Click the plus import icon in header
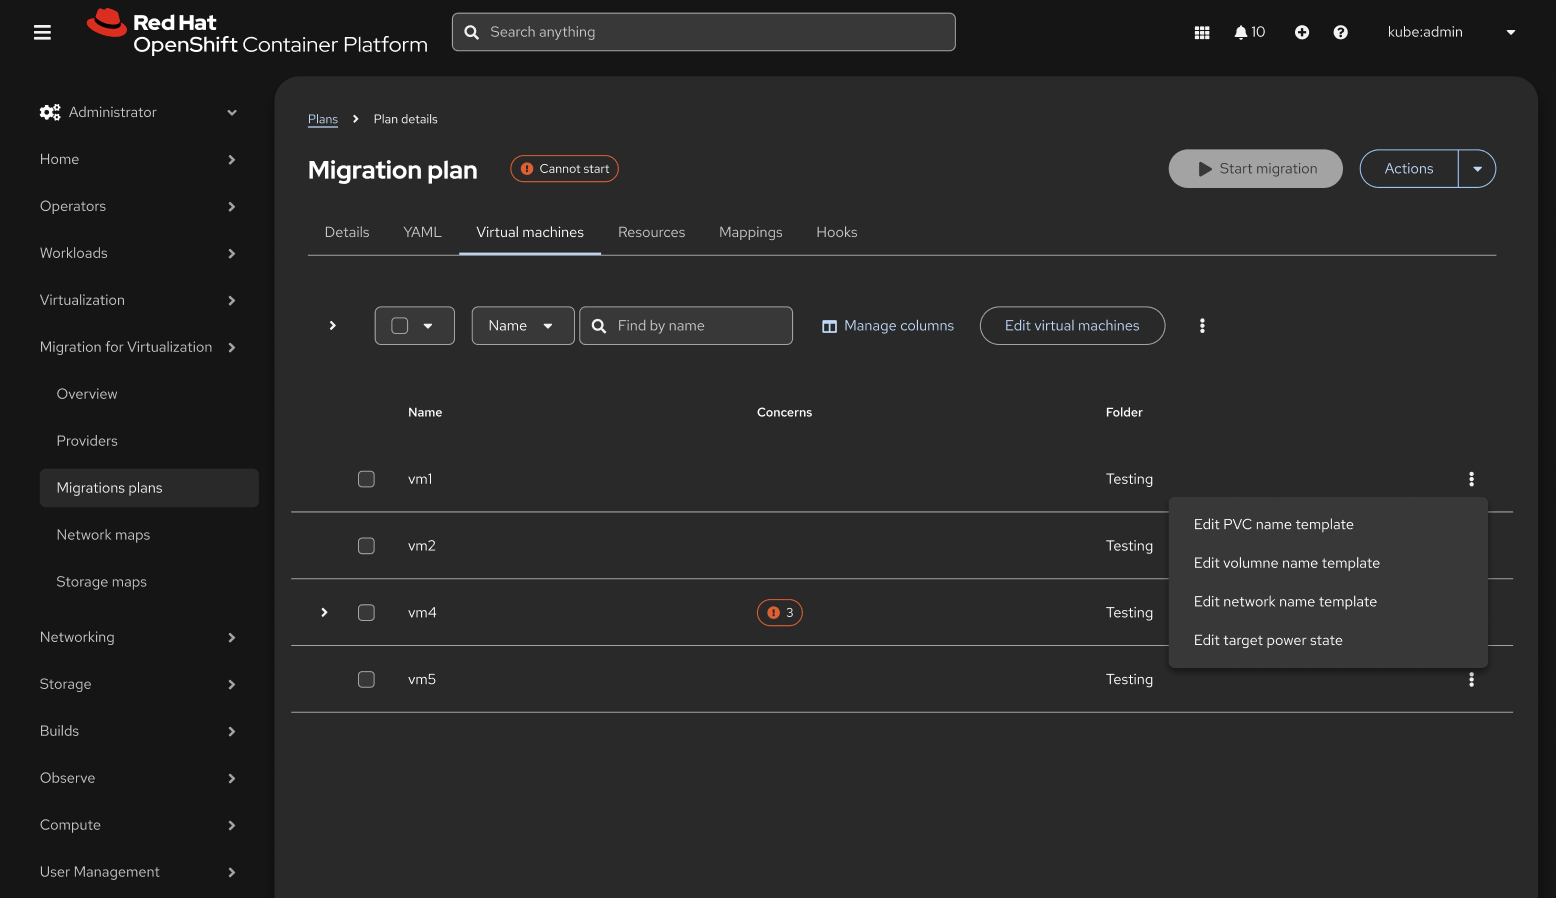 [1301, 33]
